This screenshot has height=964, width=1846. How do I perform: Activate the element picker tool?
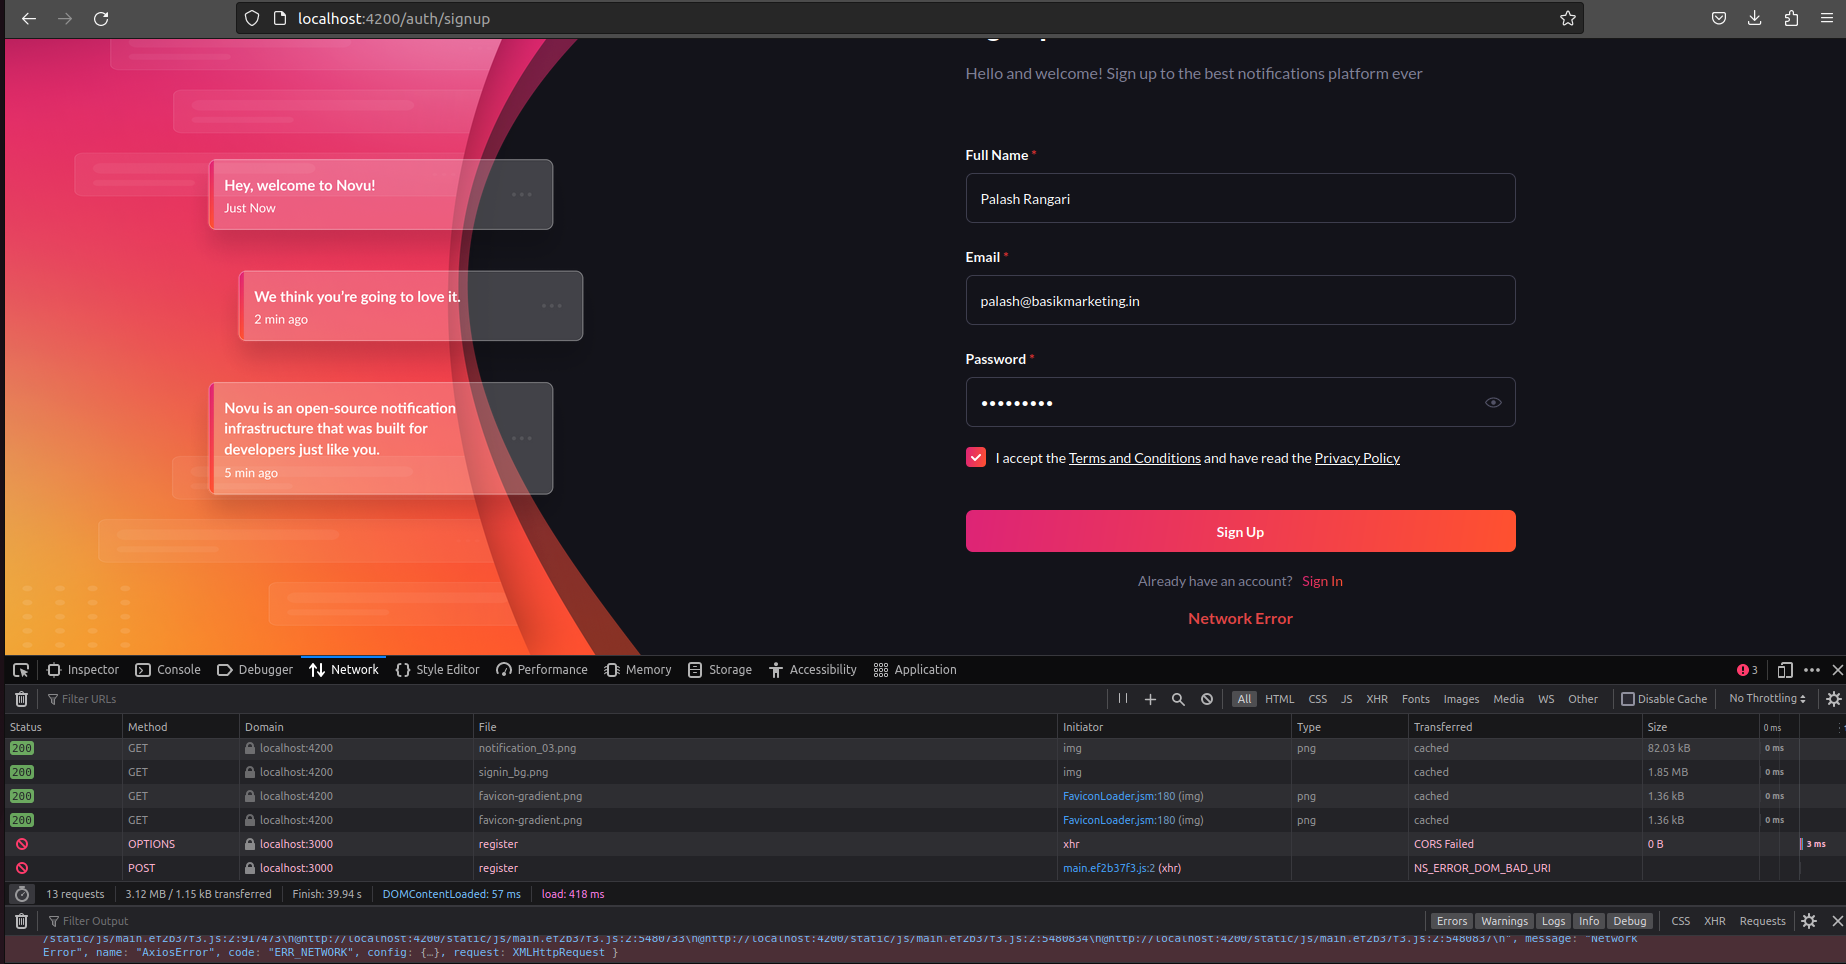pyautogui.click(x=21, y=670)
